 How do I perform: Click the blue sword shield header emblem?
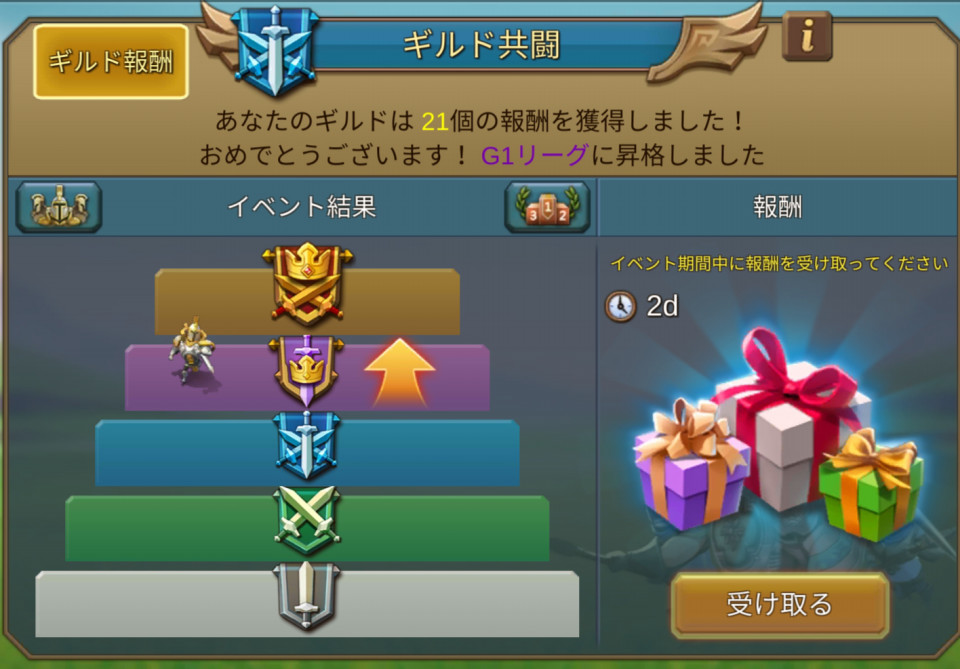tap(275, 50)
